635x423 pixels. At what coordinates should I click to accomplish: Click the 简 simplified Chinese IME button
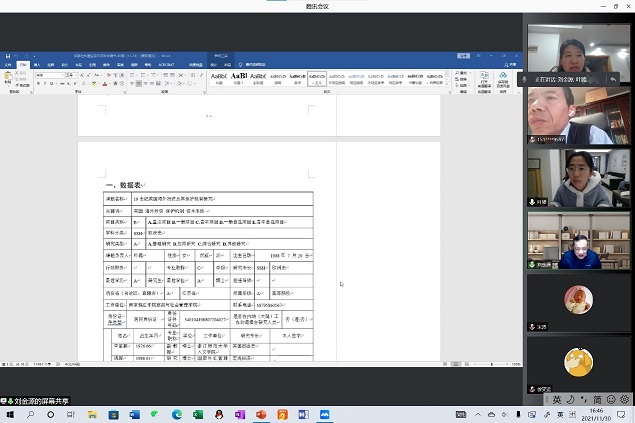pyautogui.click(x=596, y=400)
